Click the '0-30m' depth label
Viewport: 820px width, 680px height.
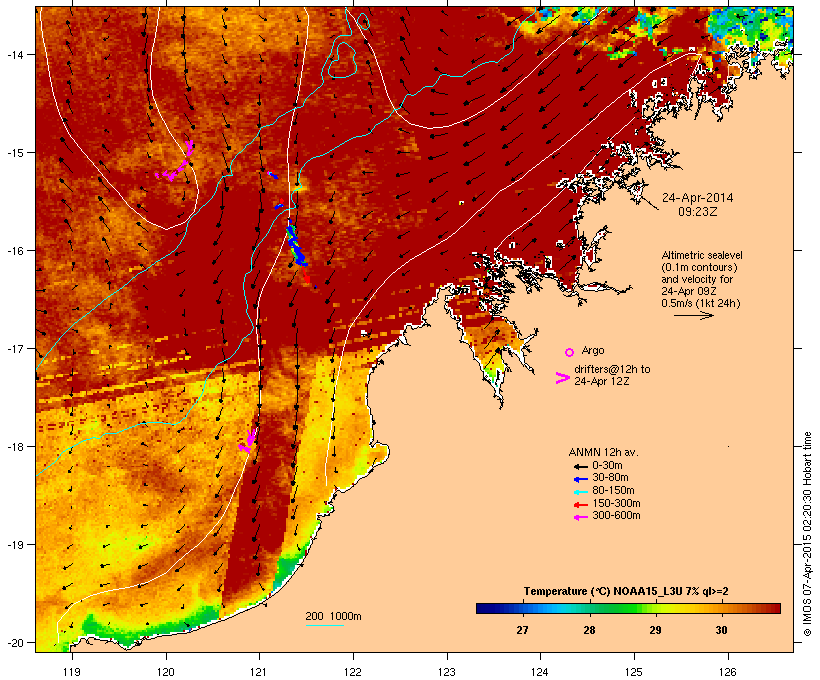(x=607, y=466)
